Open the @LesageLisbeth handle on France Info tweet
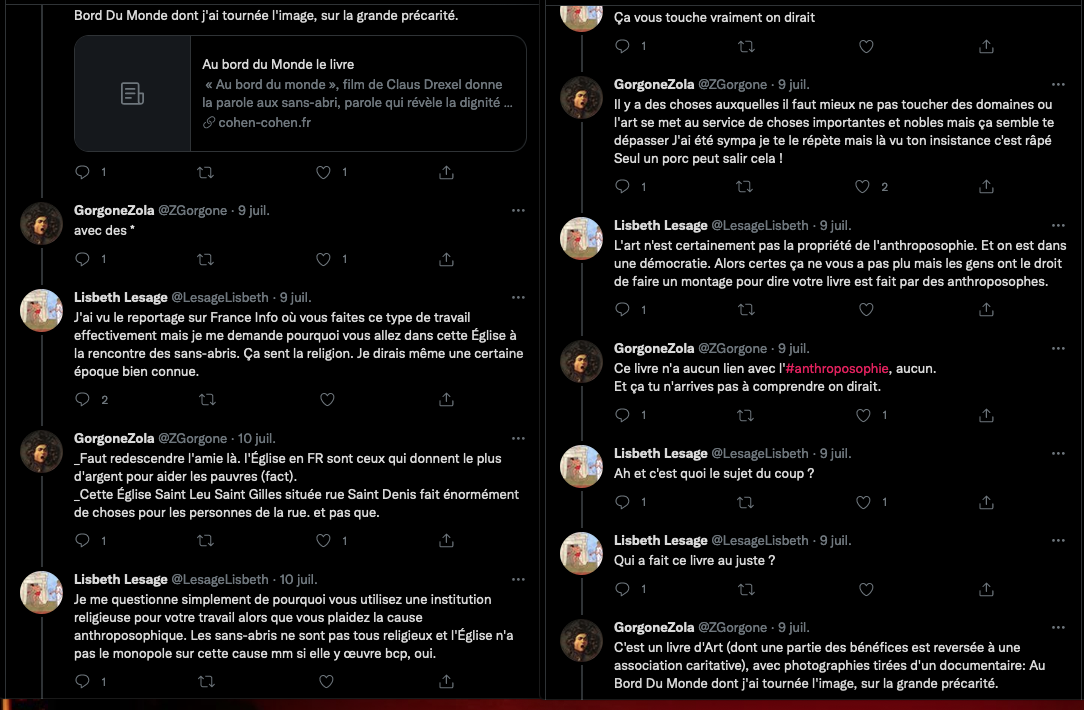 [x=220, y=298]
